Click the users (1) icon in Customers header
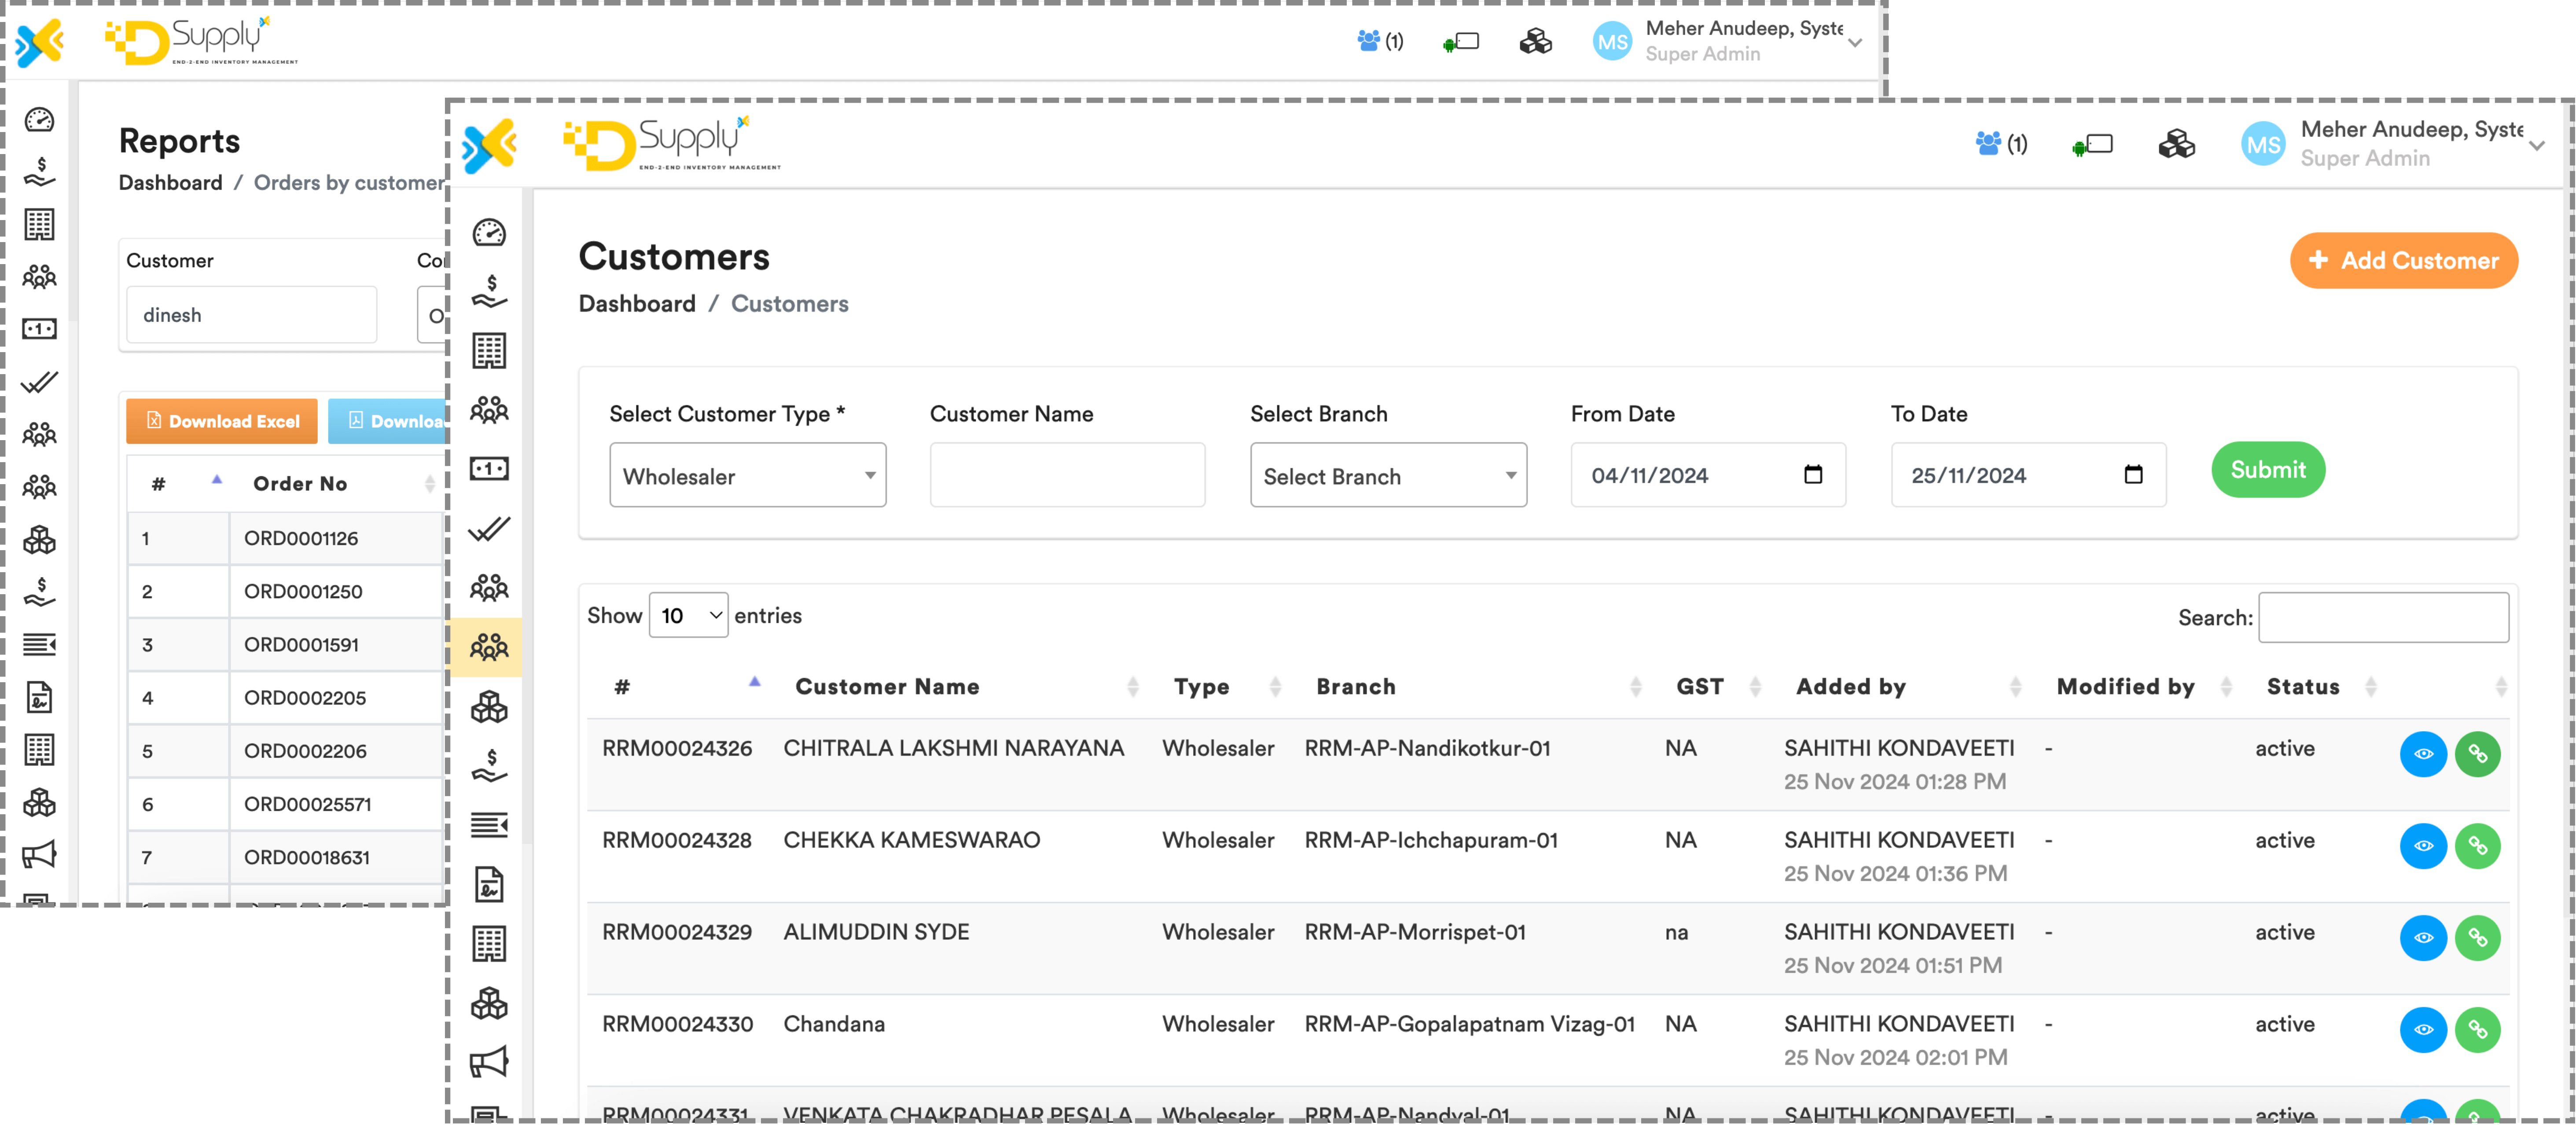Image resolution: width=2576 pixels, height=1125 pixels. 2001,145
